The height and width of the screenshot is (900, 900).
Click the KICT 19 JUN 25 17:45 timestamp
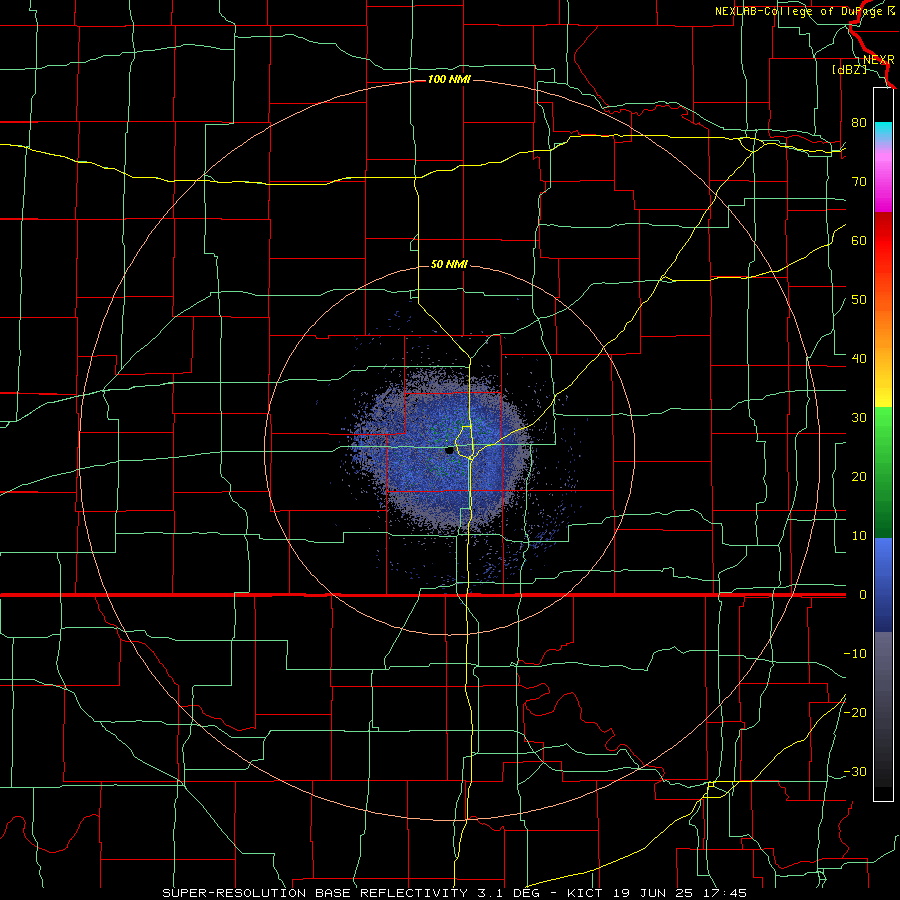(657, 893)
